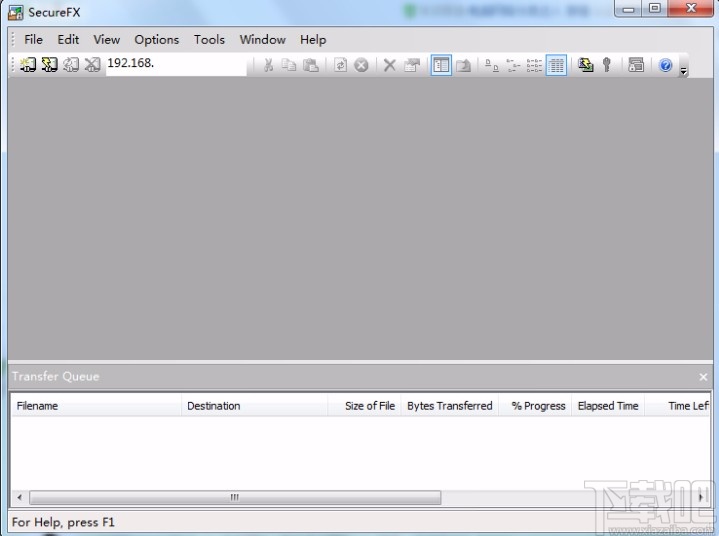Click the delete X toolbar icon

(x=390, y=65)
